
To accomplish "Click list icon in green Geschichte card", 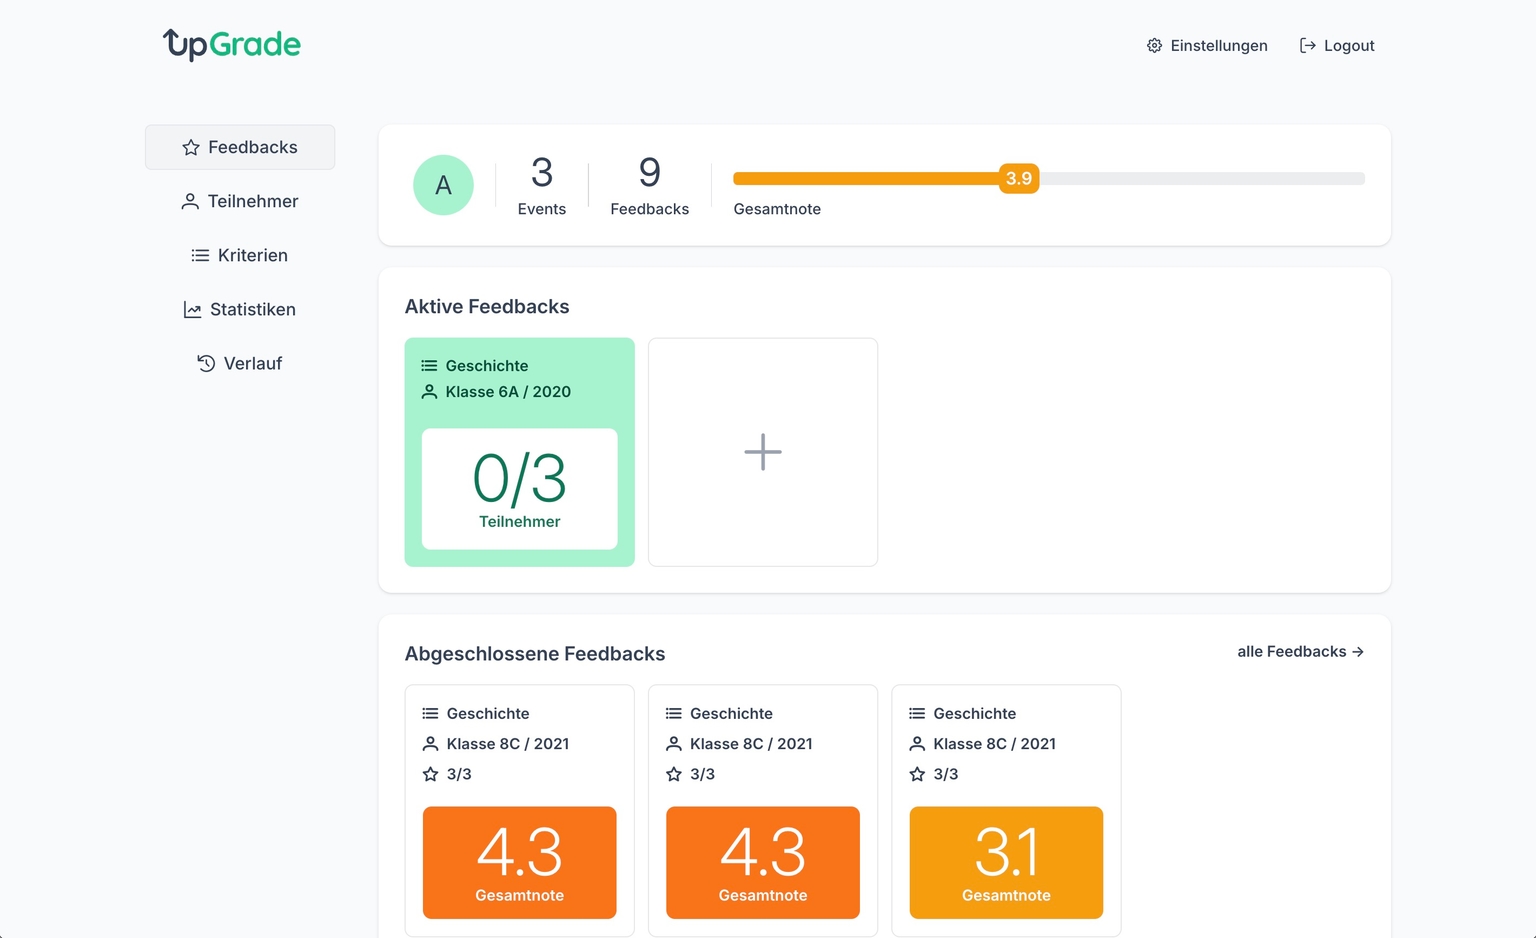I will pos(429,365).
